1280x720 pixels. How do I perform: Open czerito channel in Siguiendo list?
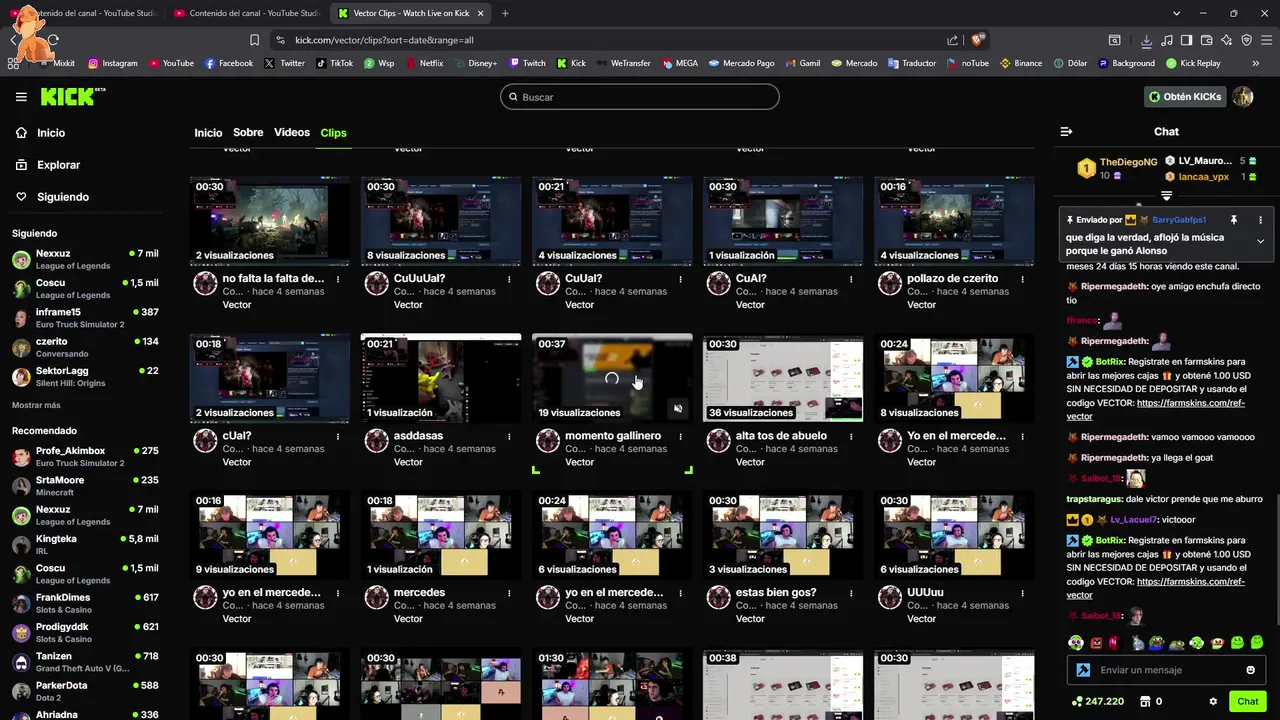[x=85, y=347]
